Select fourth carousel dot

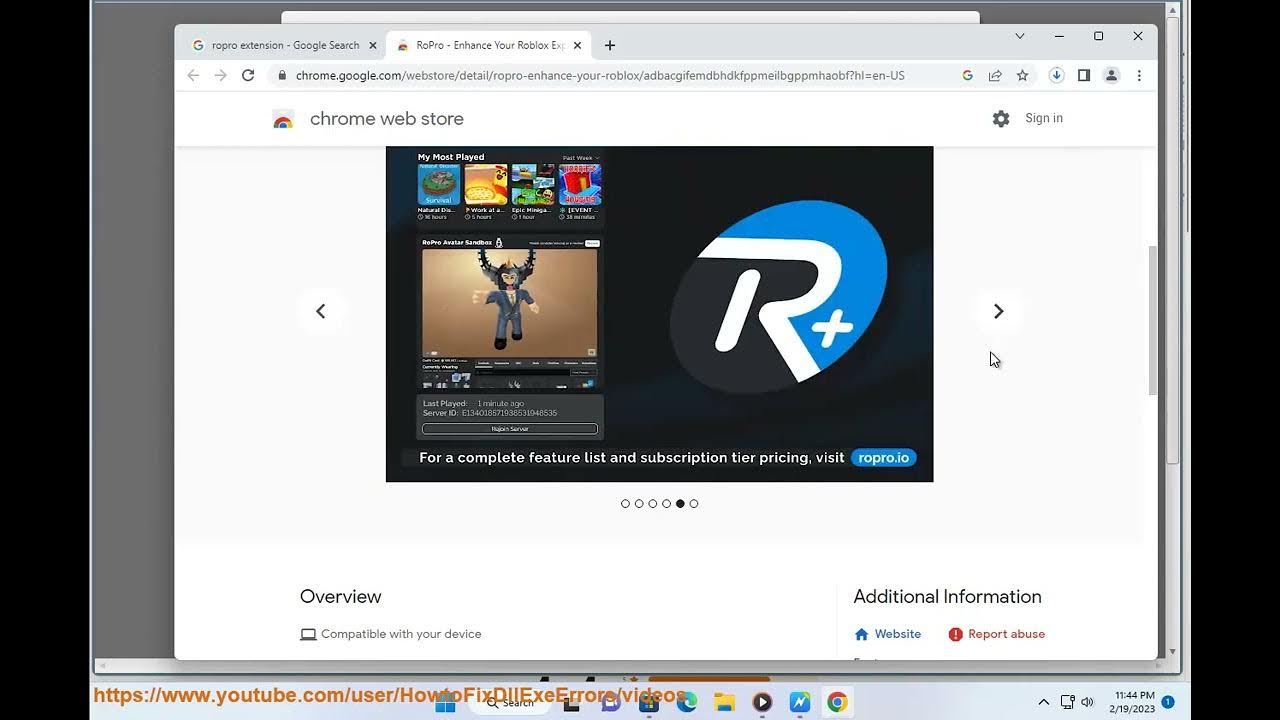coord(666,504)
